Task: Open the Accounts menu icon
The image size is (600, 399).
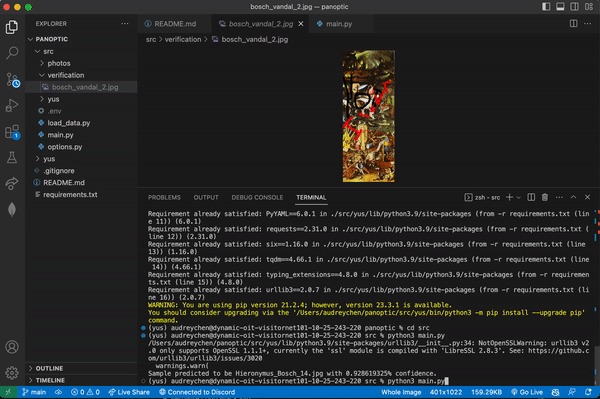Action: click(x=12, y=347)
